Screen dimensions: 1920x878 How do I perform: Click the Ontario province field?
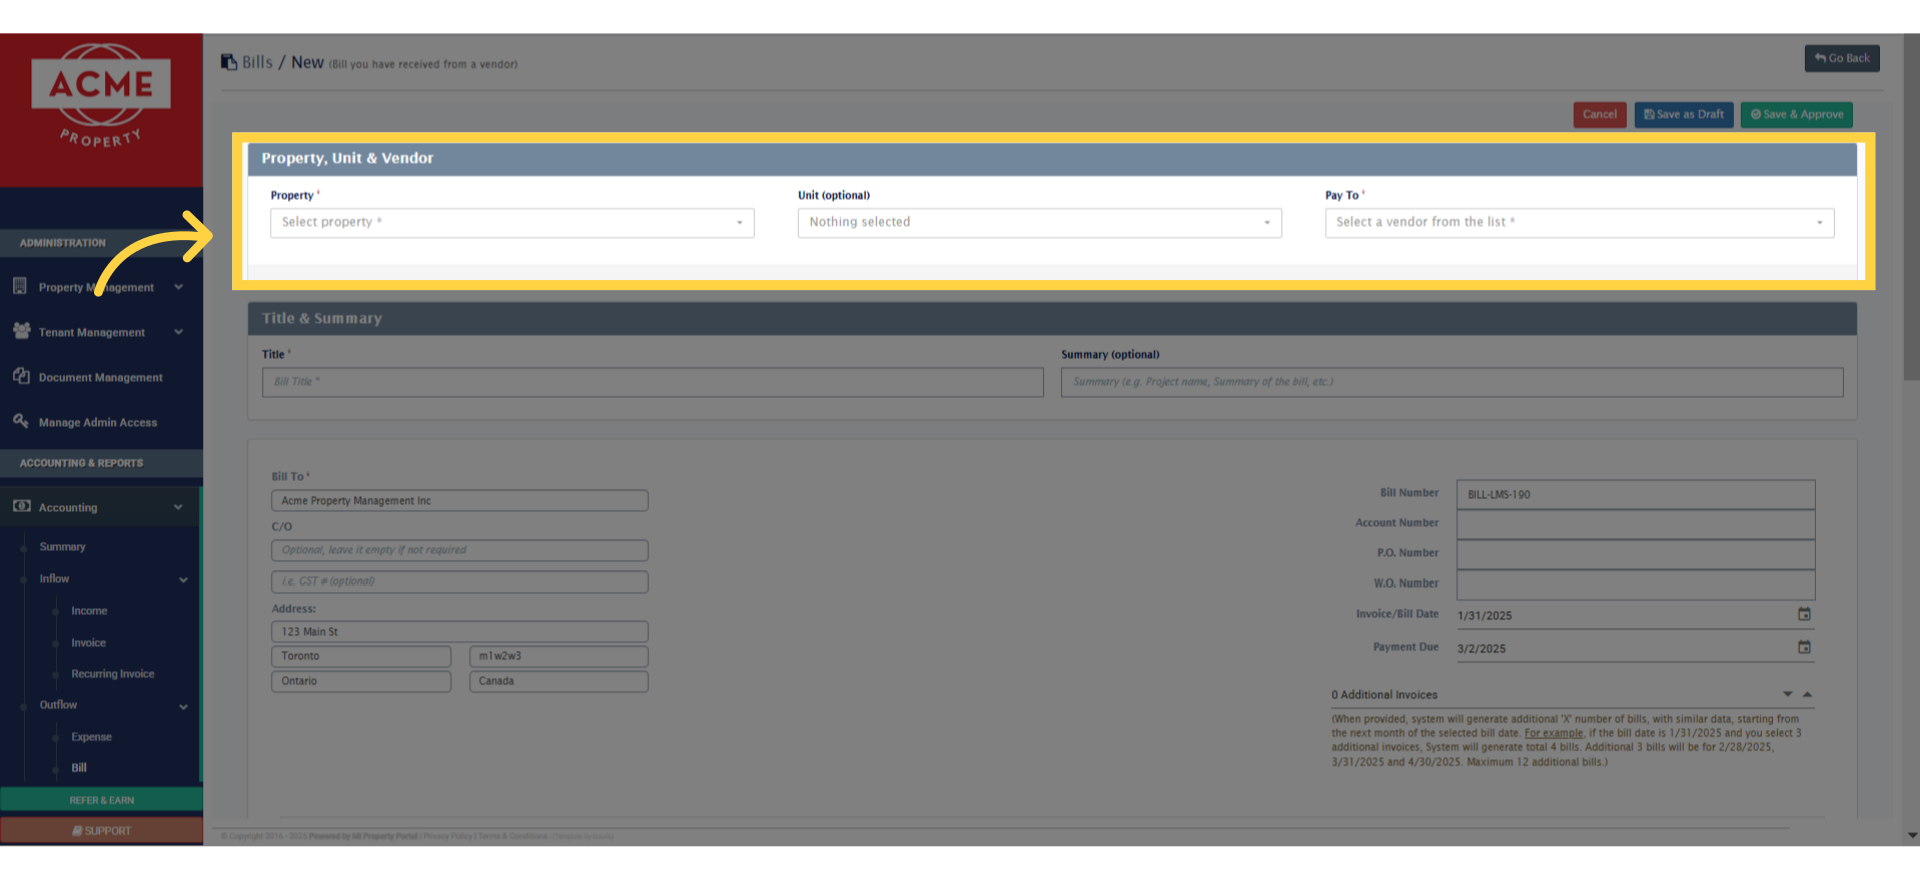(361, 681)
